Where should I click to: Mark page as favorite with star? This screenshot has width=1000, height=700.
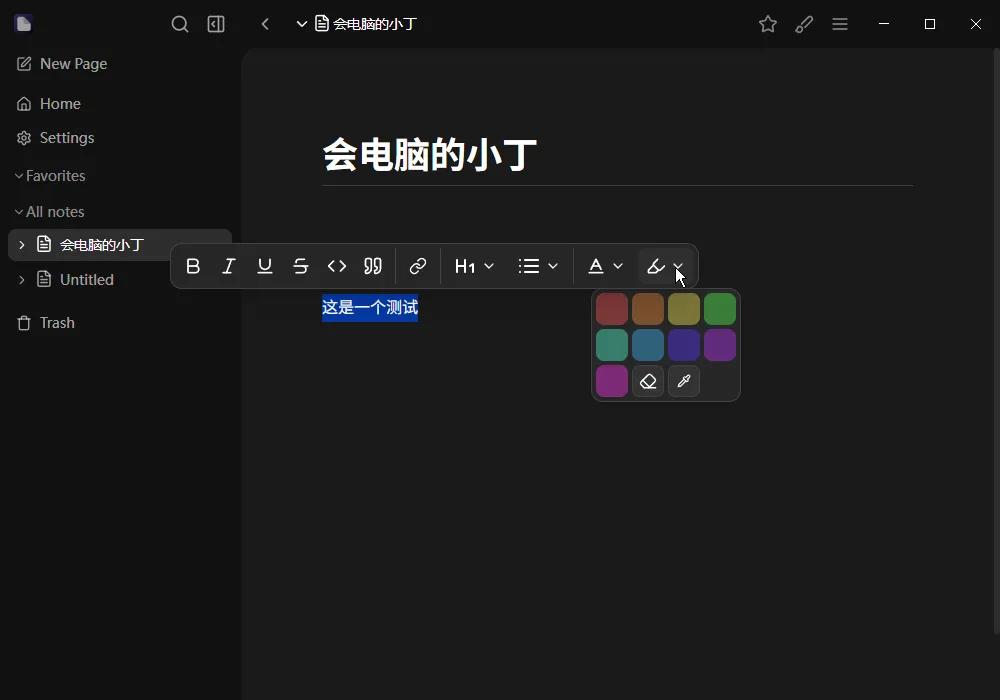tap(768, 24)
